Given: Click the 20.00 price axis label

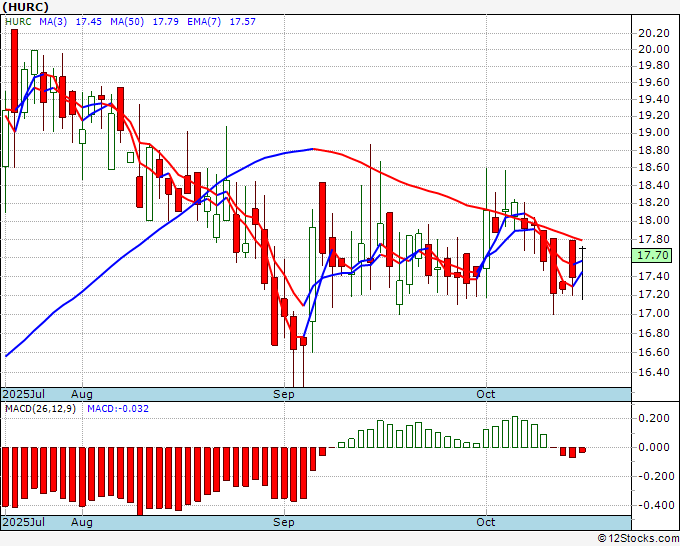Looking at the screenshot, I should coord(654,49).
